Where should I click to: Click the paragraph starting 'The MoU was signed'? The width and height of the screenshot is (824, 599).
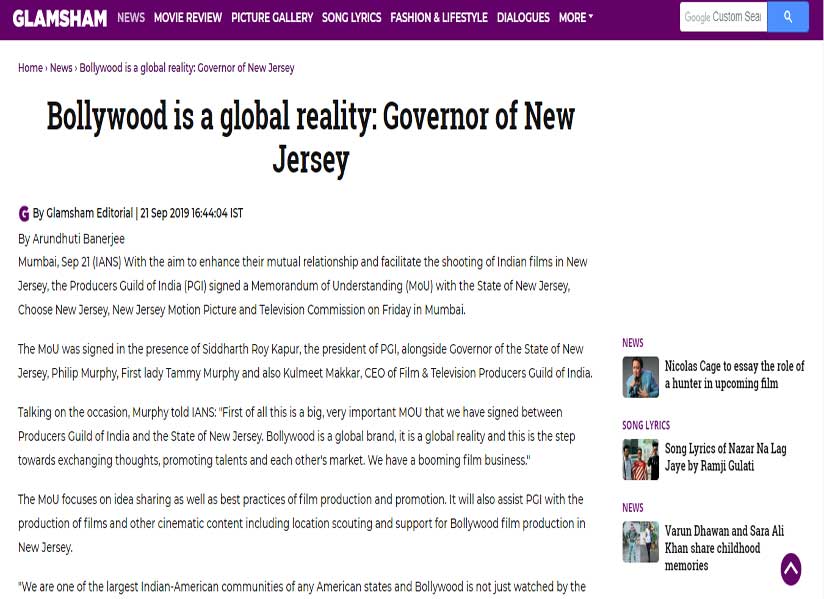pyautogui.click(x=305, y=361)
